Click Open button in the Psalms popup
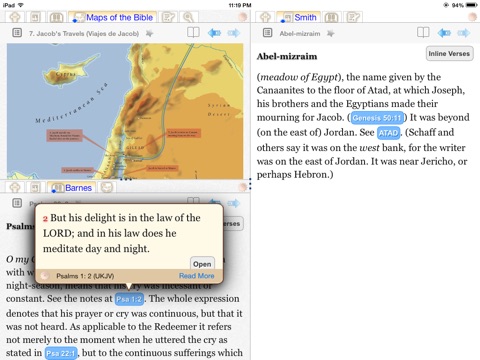480x360 pixels. pyautogui.click(x=202, y=264)
